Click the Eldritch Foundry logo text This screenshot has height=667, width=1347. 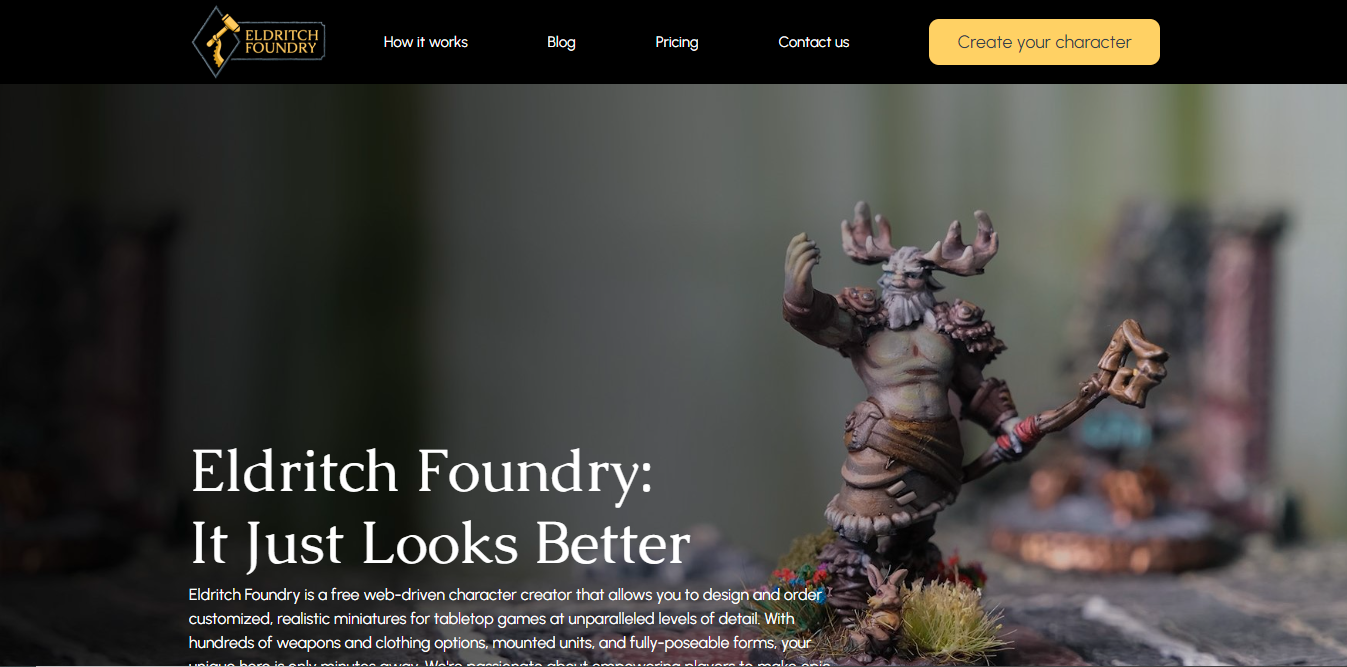pos(281,41)
